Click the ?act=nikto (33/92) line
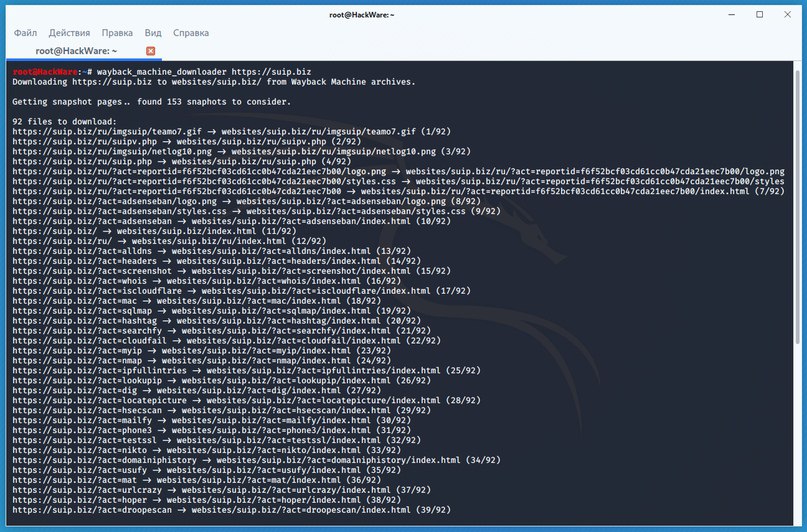Viewport: 807px width, 532px height. coord(206,450)
